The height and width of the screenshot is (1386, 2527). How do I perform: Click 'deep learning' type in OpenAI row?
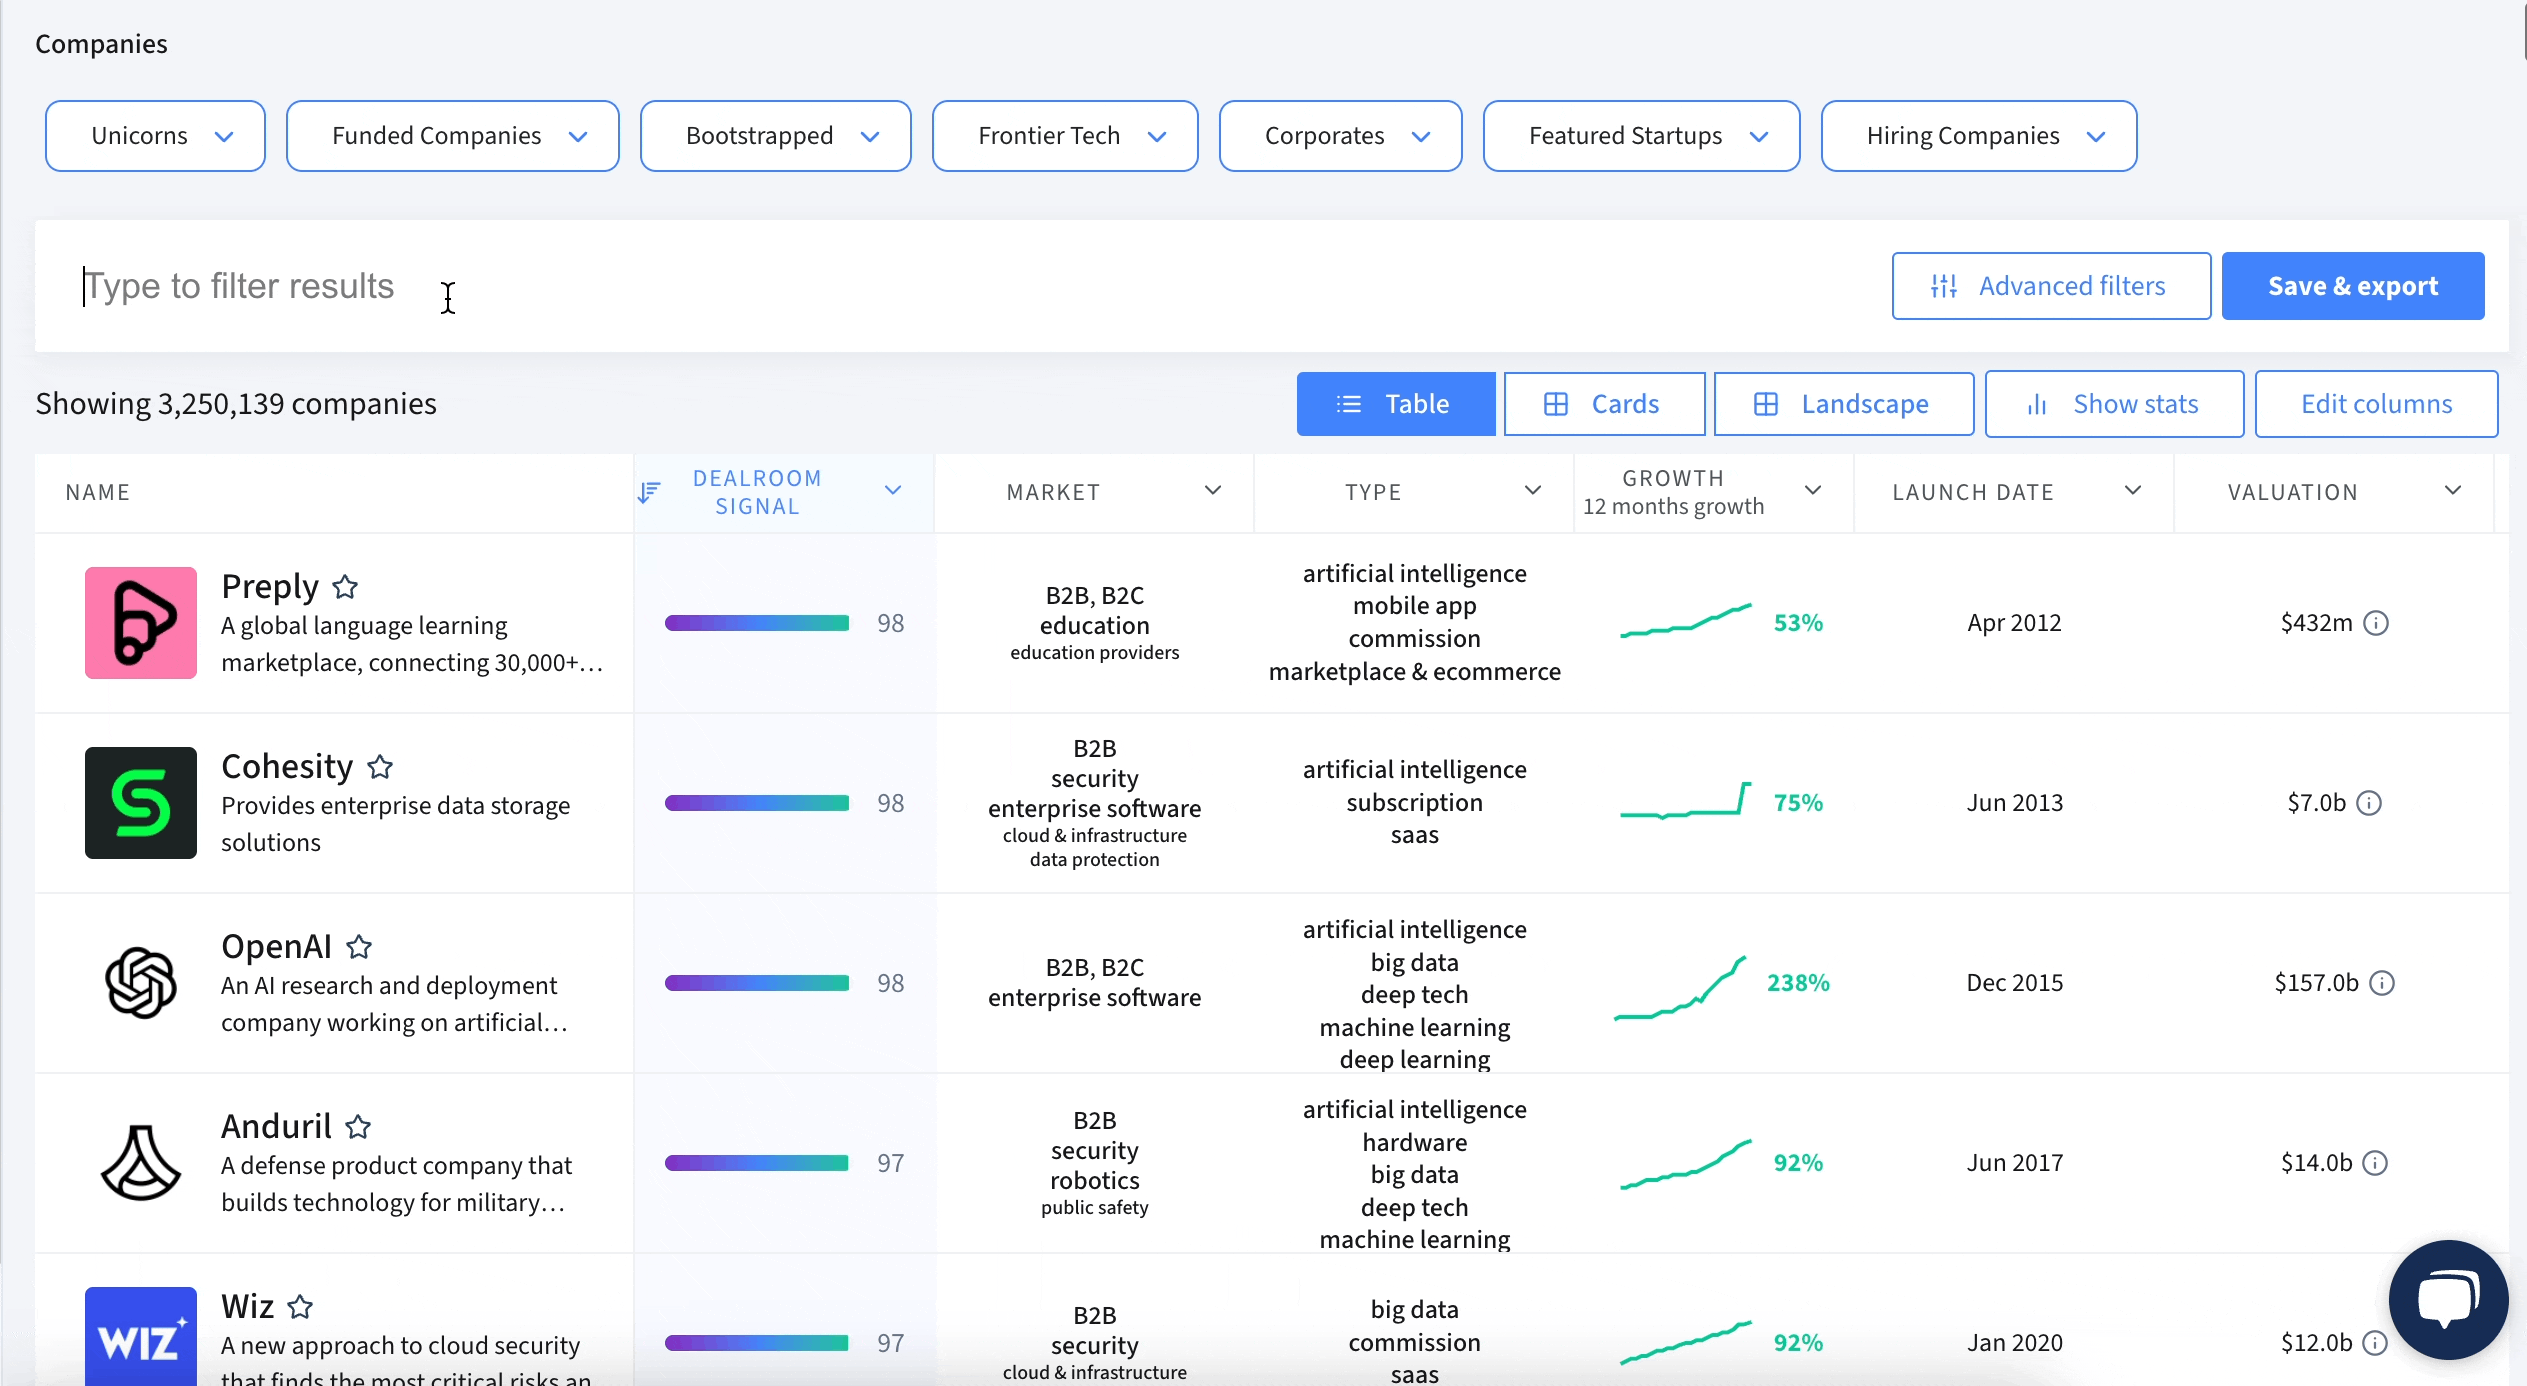(1414, 1060)
